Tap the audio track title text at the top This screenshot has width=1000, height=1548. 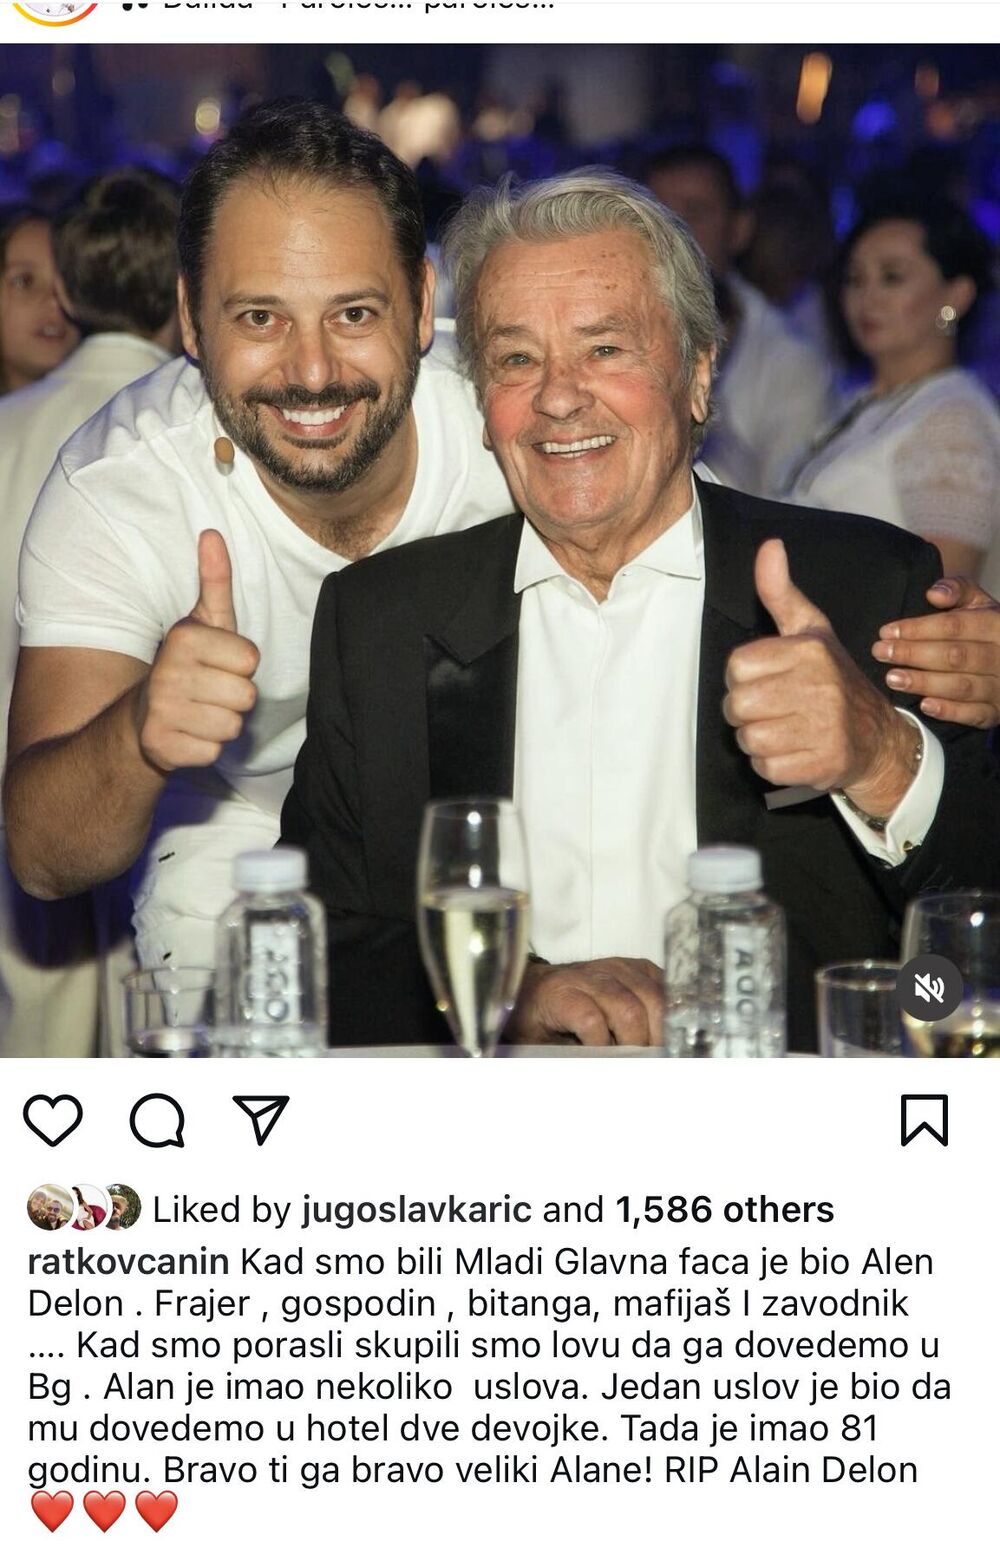click(357, 5)
